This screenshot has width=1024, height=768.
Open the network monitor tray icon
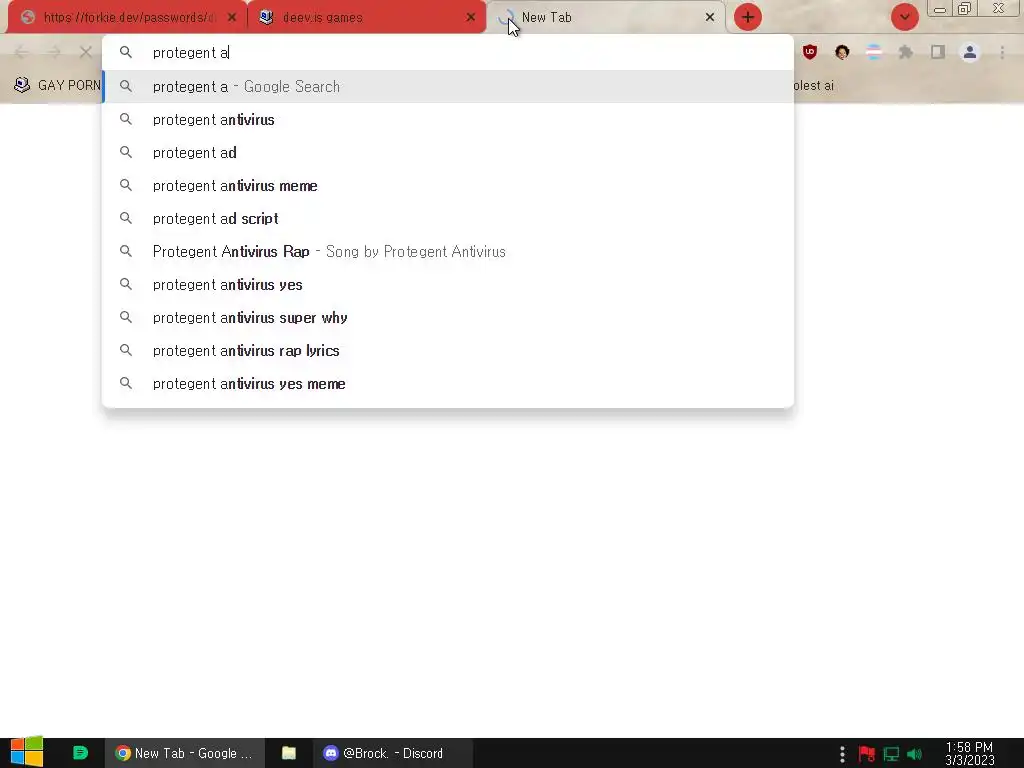point(891,754)
